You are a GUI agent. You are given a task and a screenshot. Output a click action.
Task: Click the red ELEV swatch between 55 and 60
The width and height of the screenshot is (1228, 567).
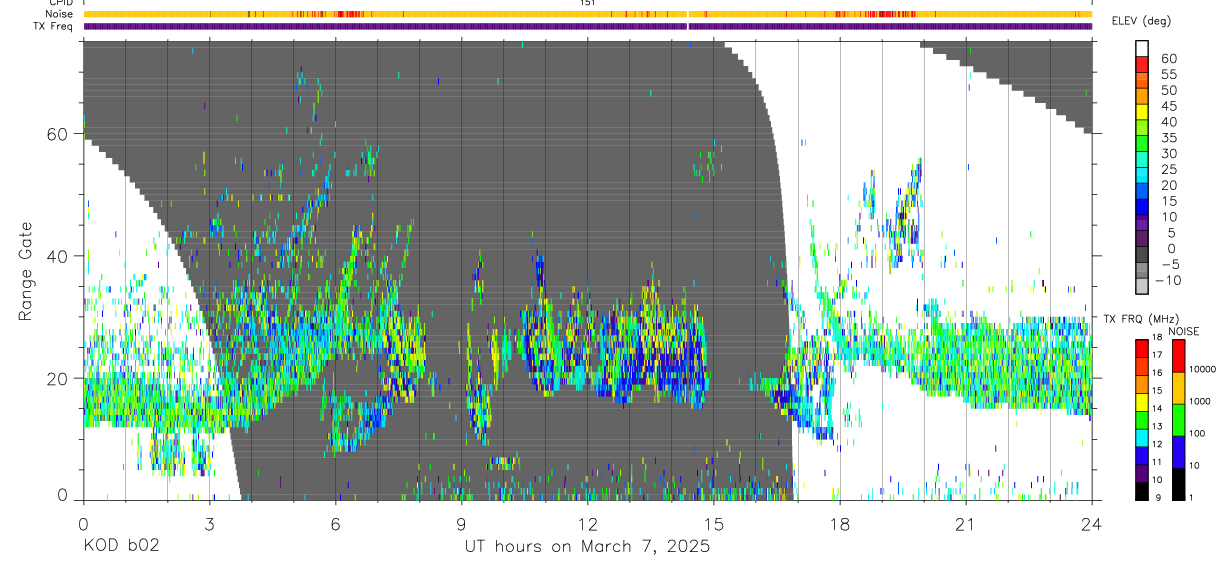(1142, 66)
